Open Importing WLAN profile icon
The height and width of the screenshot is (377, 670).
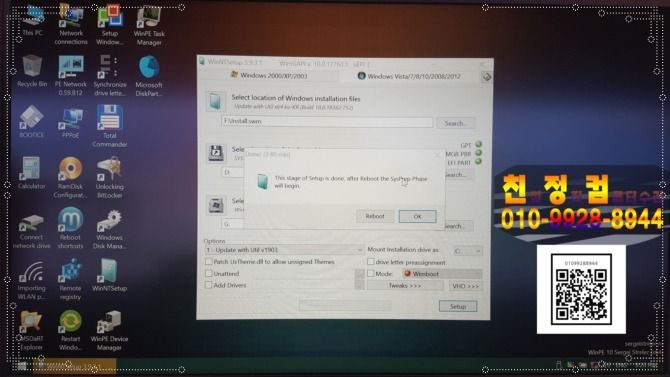(x=31, y=279)
